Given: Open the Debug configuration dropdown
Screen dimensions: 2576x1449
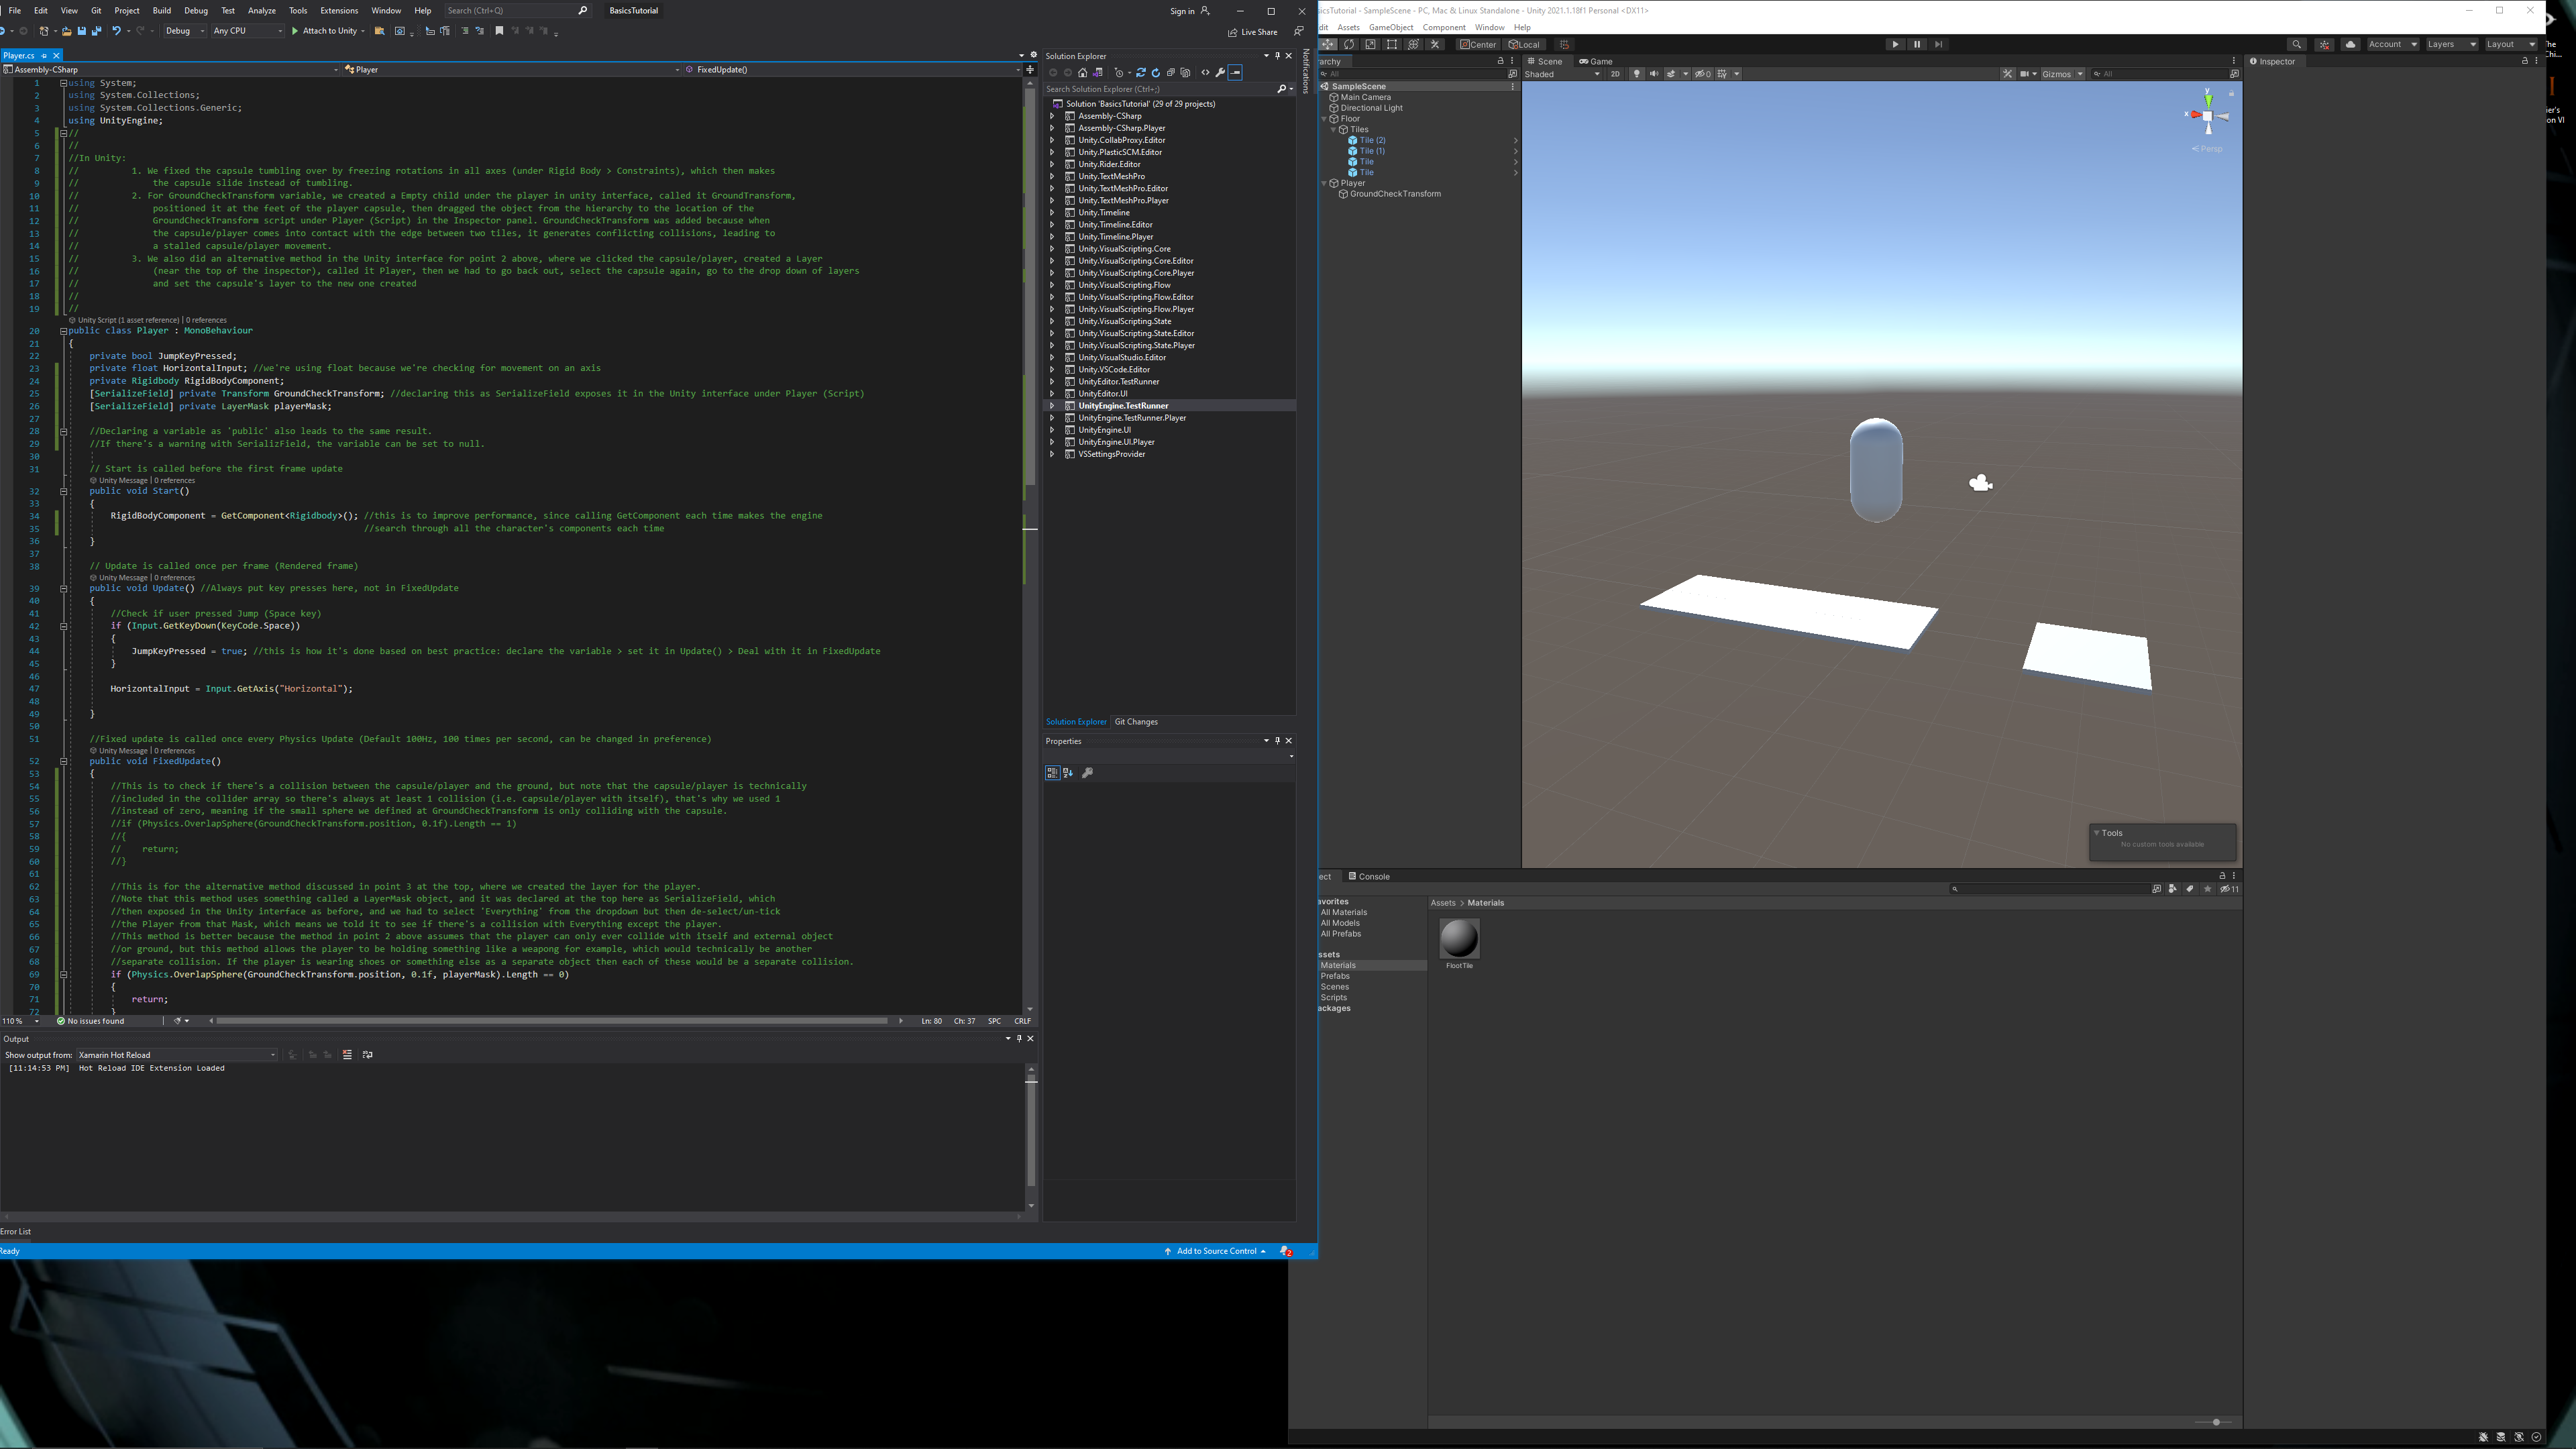Looking at the screenshot, I should 185,31.
